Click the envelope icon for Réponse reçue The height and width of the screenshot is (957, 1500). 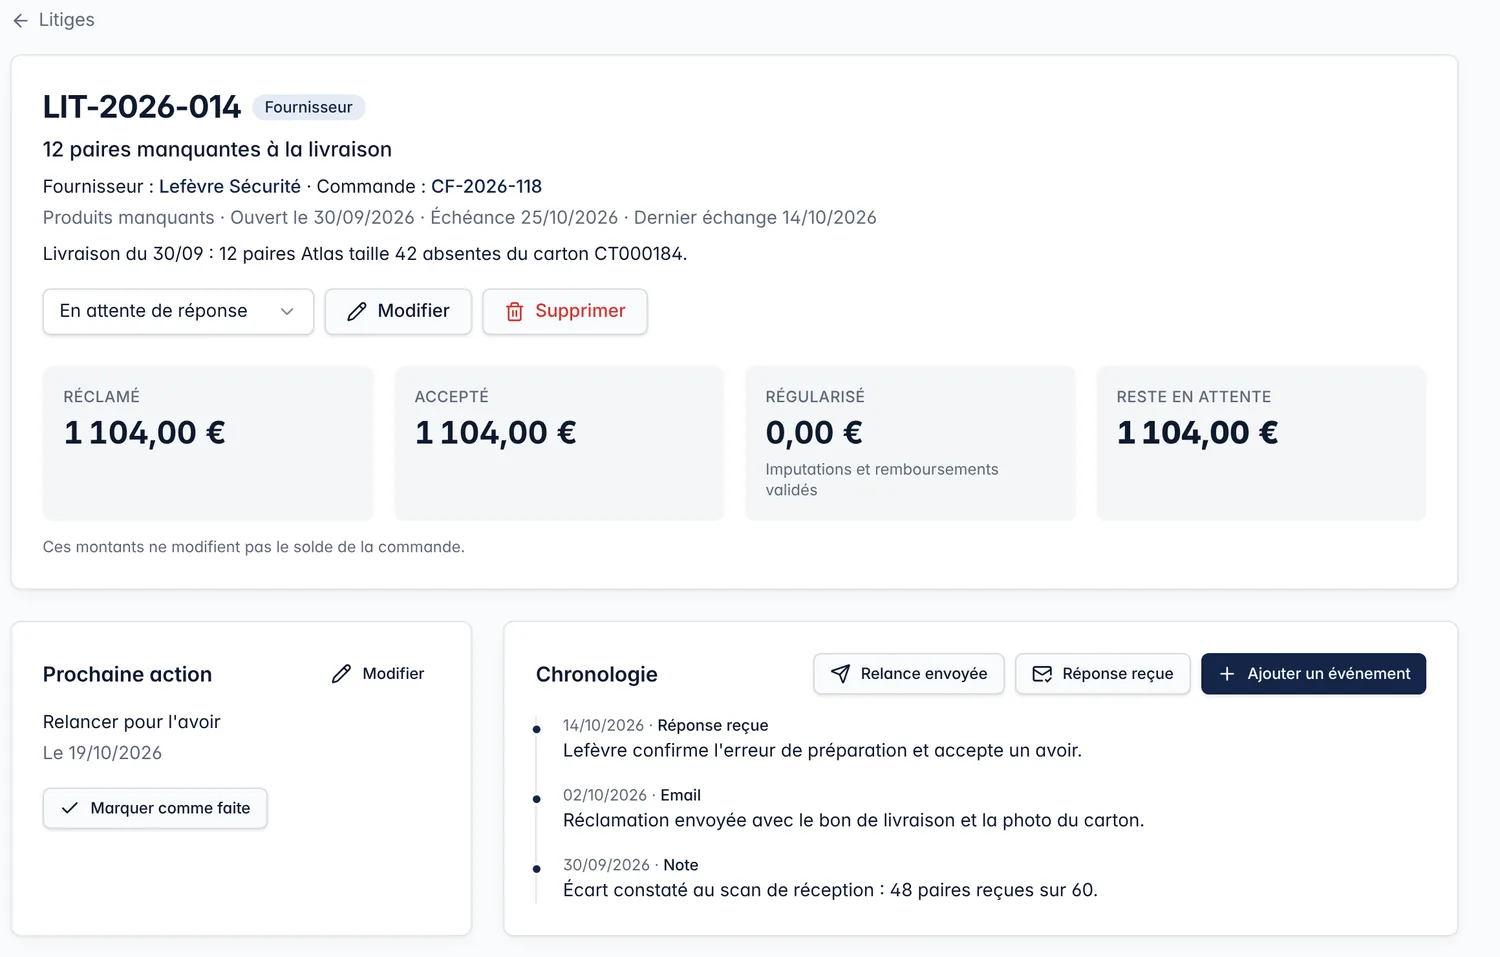click(x=1042, y=674)
